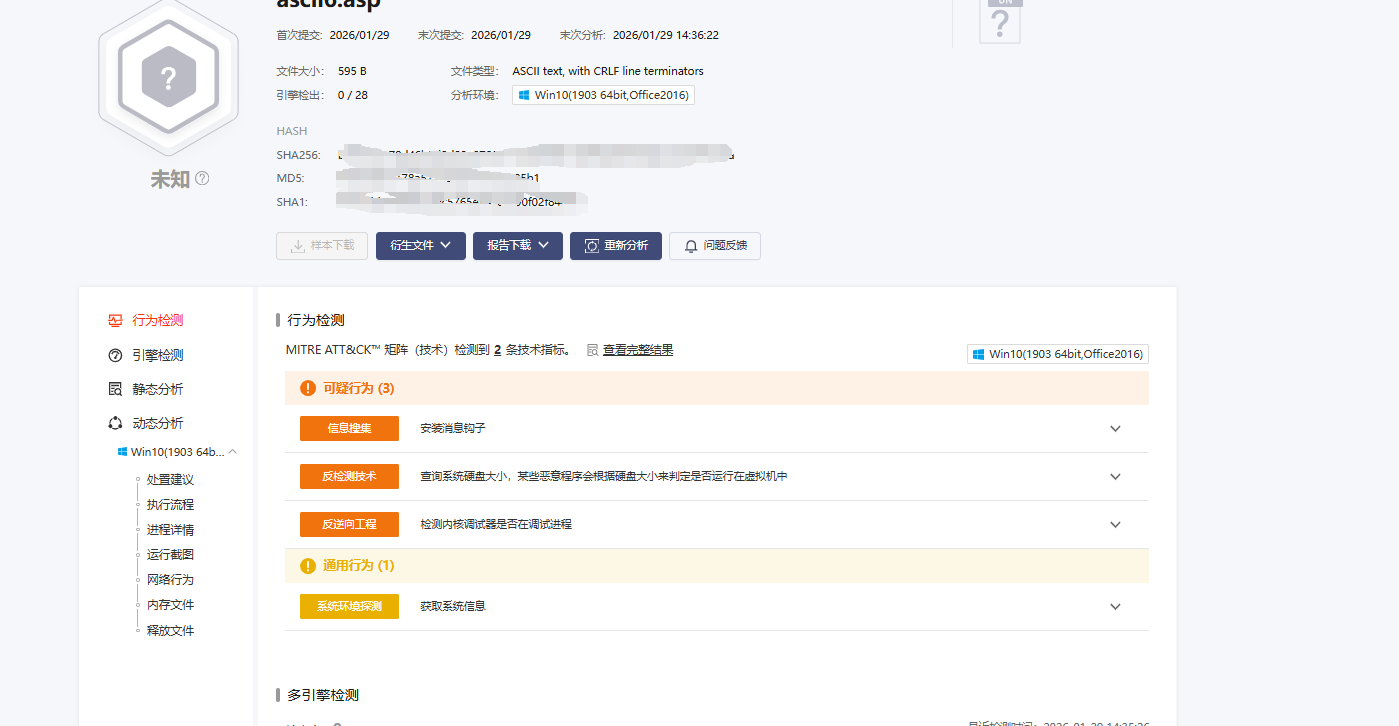Expand the 获取系统信息 row chevron
This screenshot has height=726, width=1399.
click(1115, 607)
